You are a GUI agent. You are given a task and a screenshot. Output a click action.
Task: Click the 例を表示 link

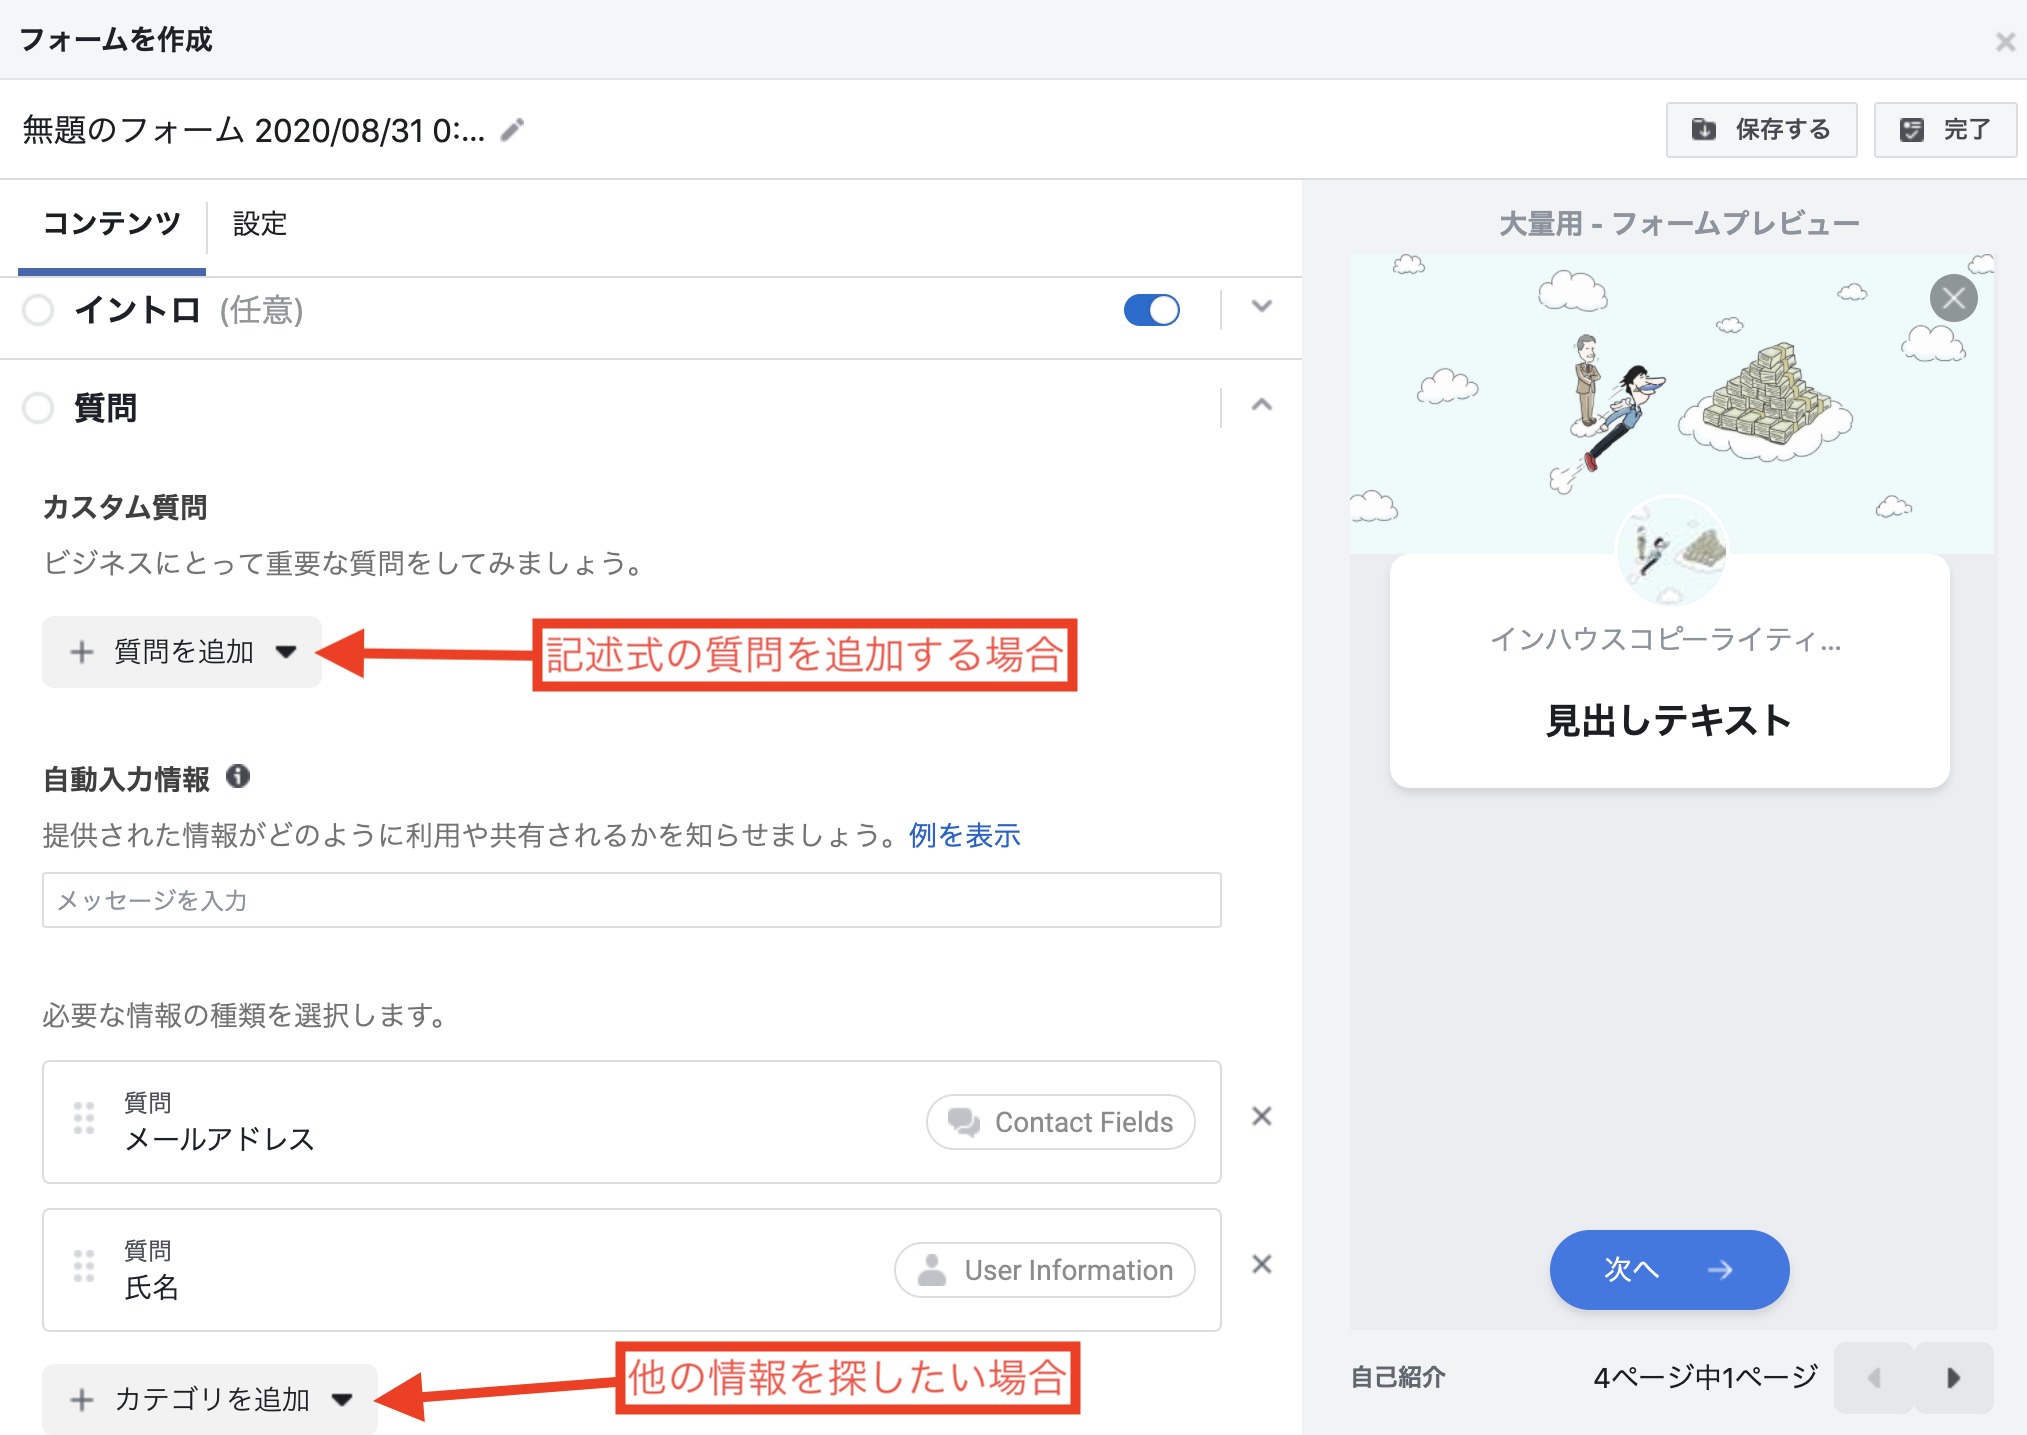(964, 835)
